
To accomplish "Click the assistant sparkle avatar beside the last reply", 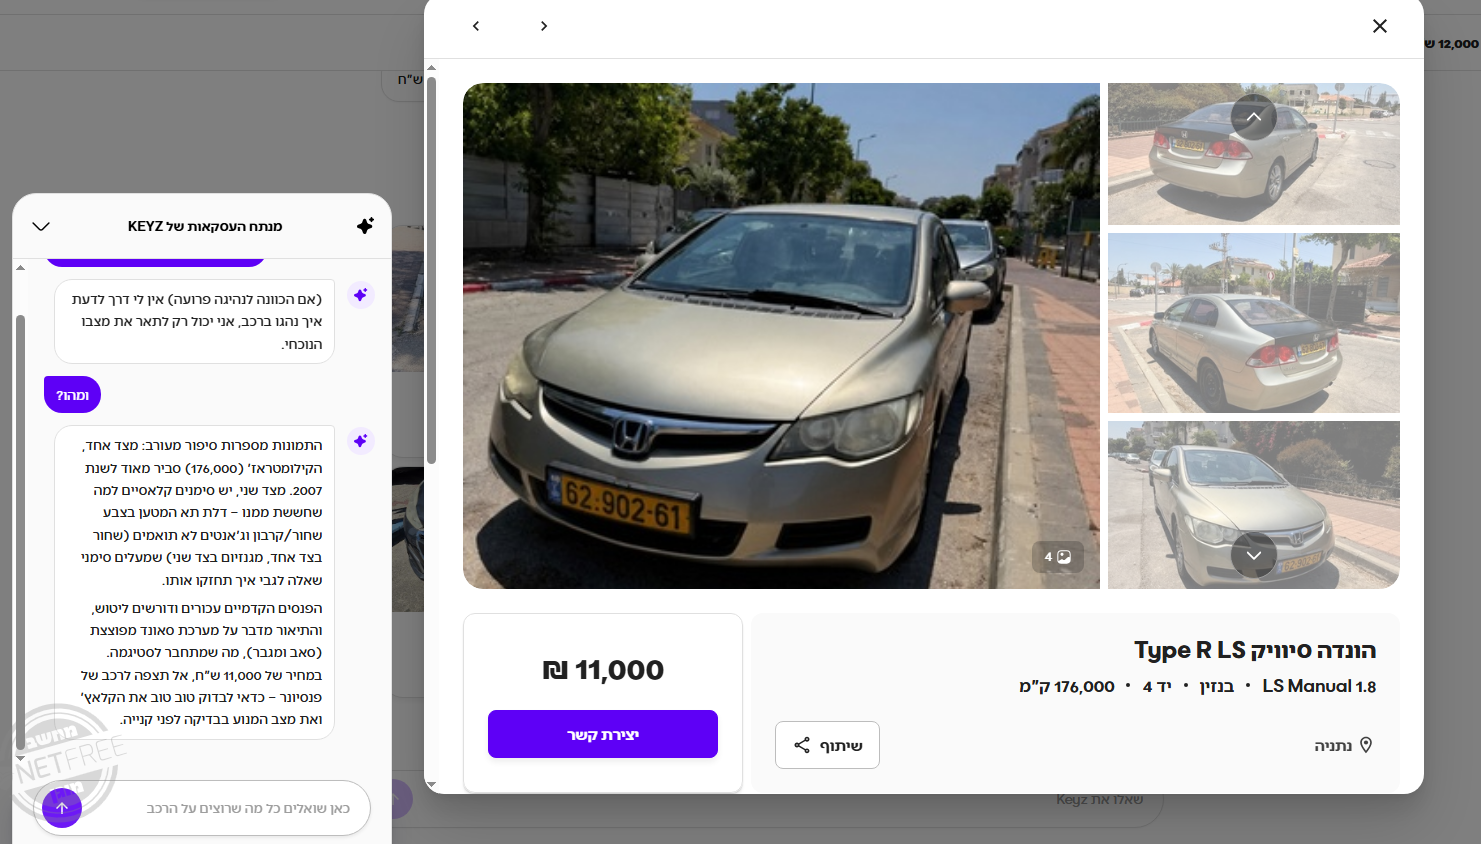I will [361, 441].
